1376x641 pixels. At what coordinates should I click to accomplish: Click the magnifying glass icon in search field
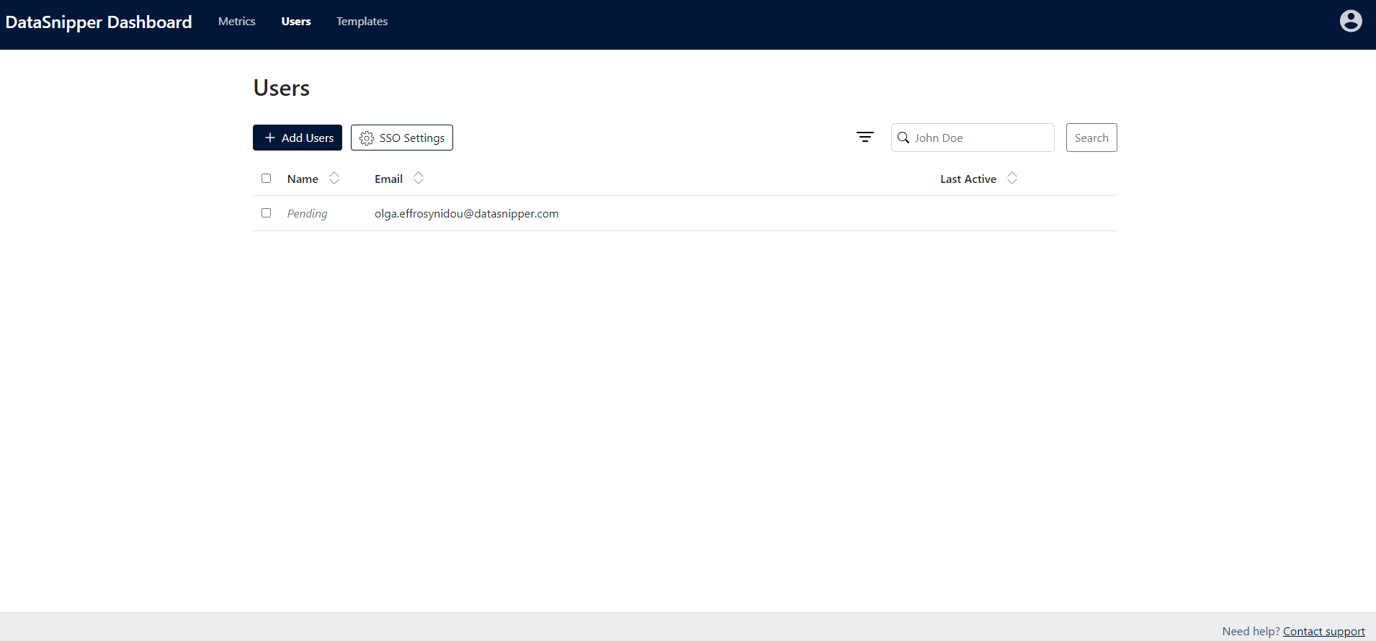tap(904, 137)
